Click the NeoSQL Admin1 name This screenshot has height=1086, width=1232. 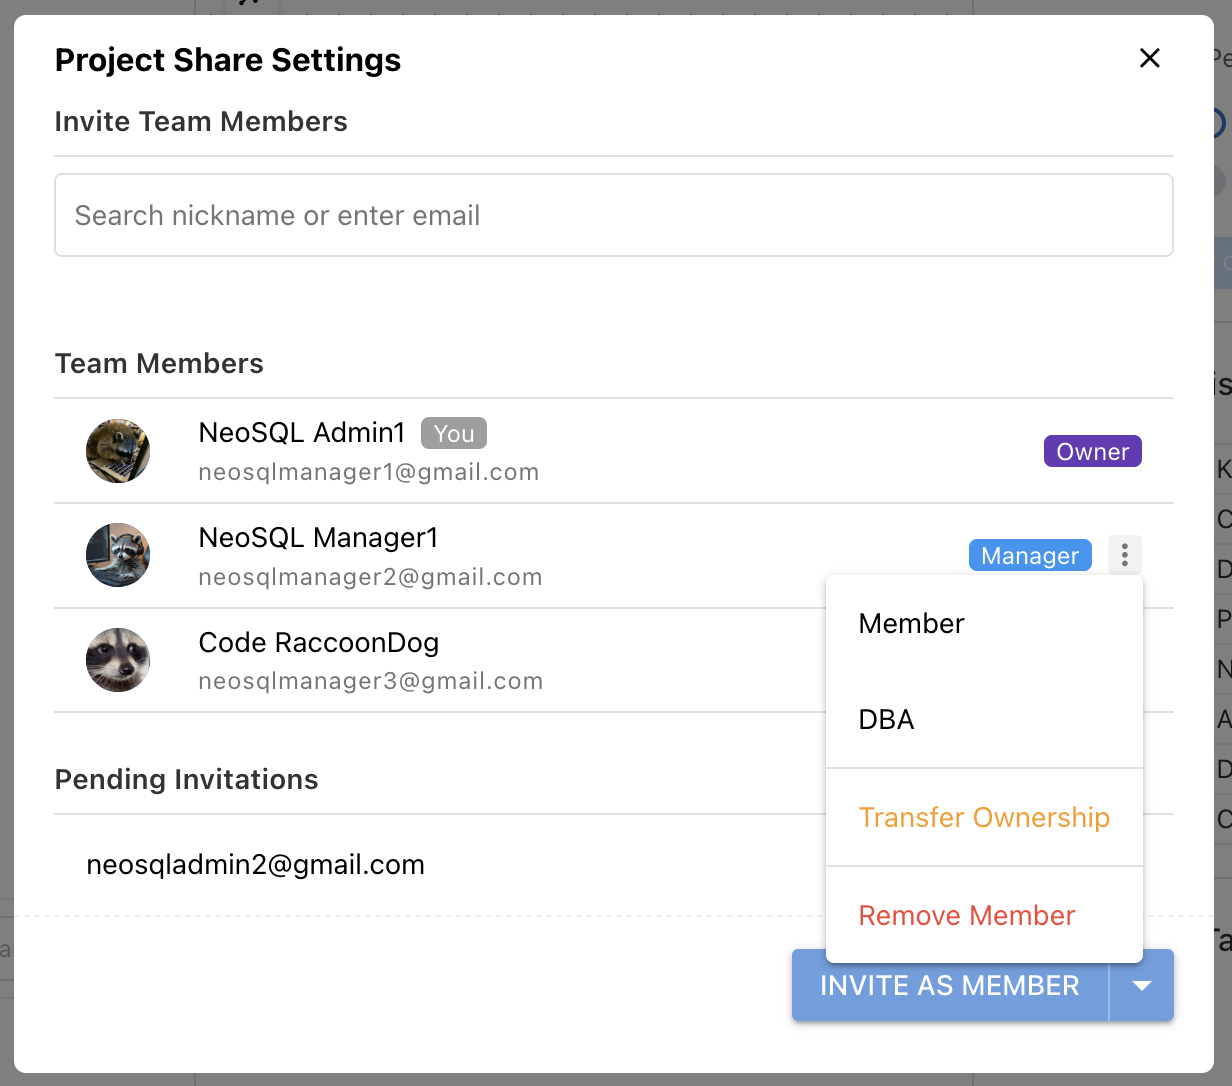[x=302, y=433]
